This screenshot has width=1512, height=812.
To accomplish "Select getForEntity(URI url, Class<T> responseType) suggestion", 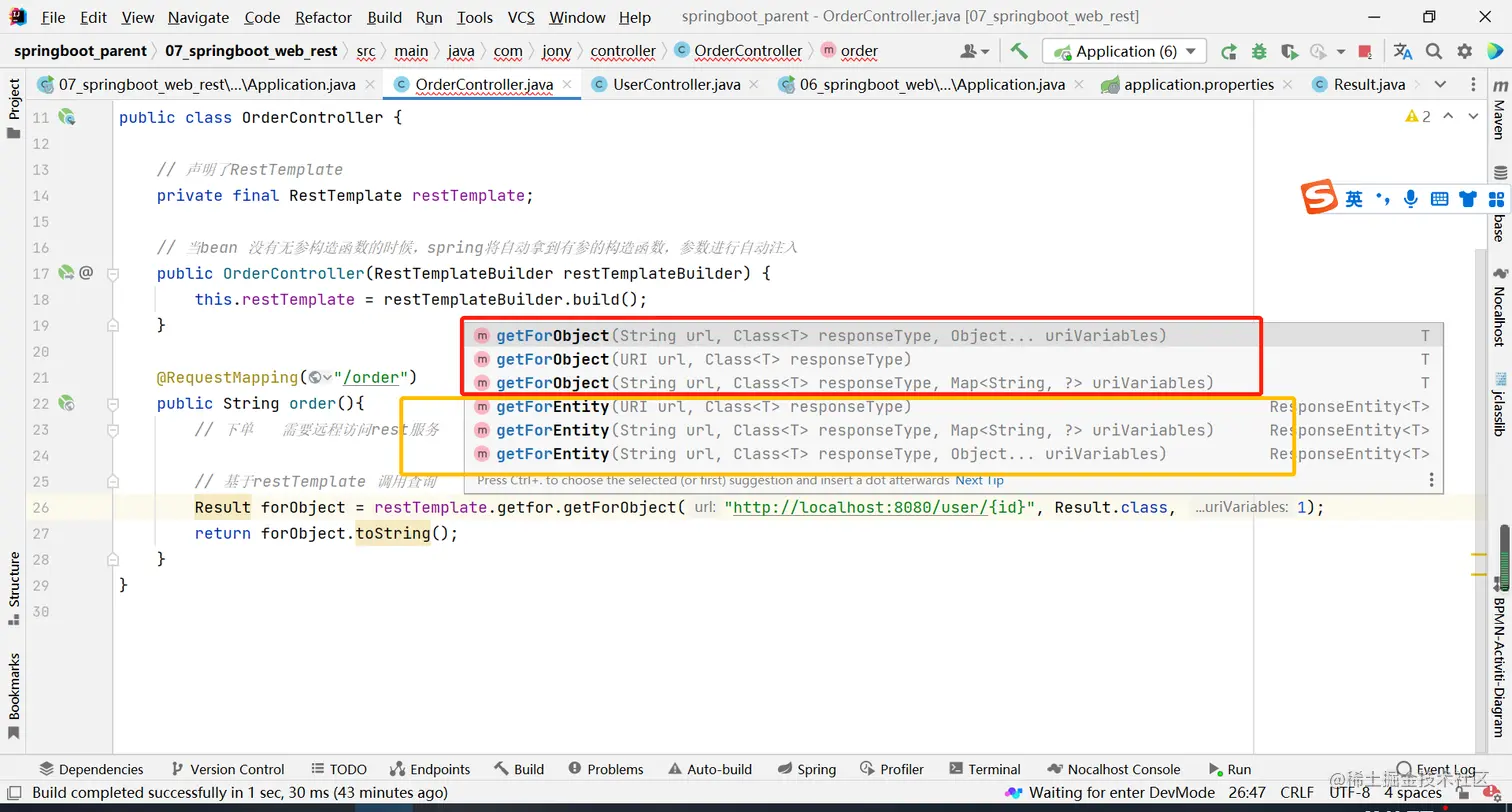I will tap(952, 406).
